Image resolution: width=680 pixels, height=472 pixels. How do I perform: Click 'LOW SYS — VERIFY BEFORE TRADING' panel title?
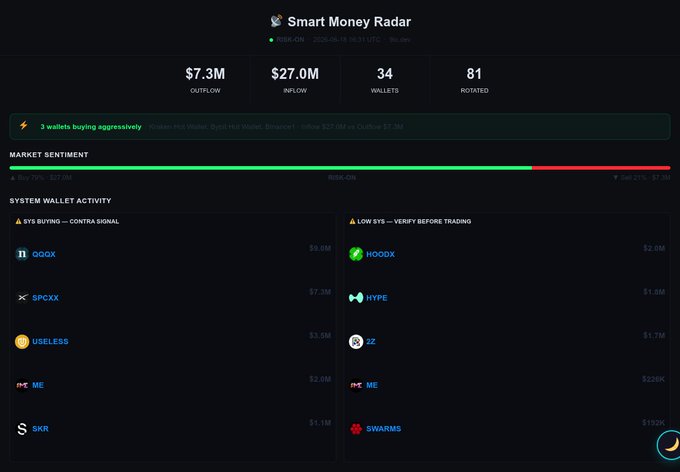(414, 221)
